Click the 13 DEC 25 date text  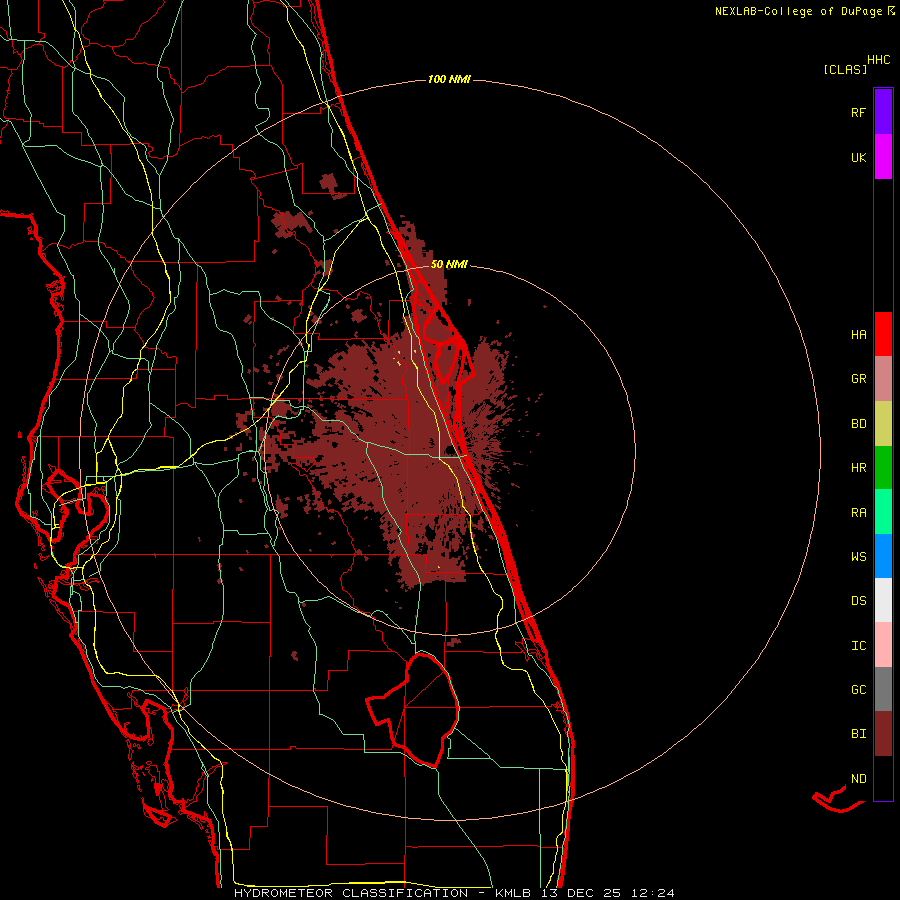(x=580, y=893)
